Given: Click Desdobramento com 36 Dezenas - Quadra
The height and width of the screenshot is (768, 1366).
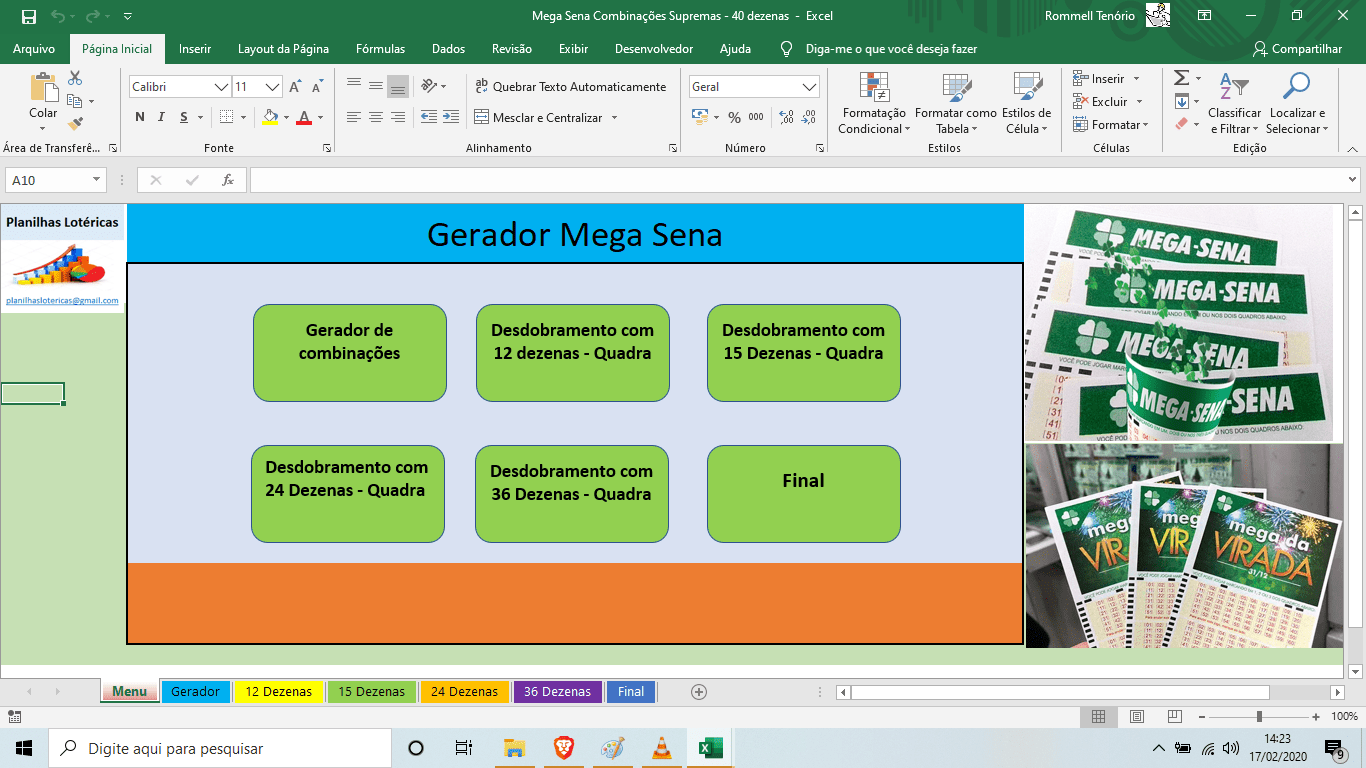Looking at the screenshot, I should (x=571, y=494).
